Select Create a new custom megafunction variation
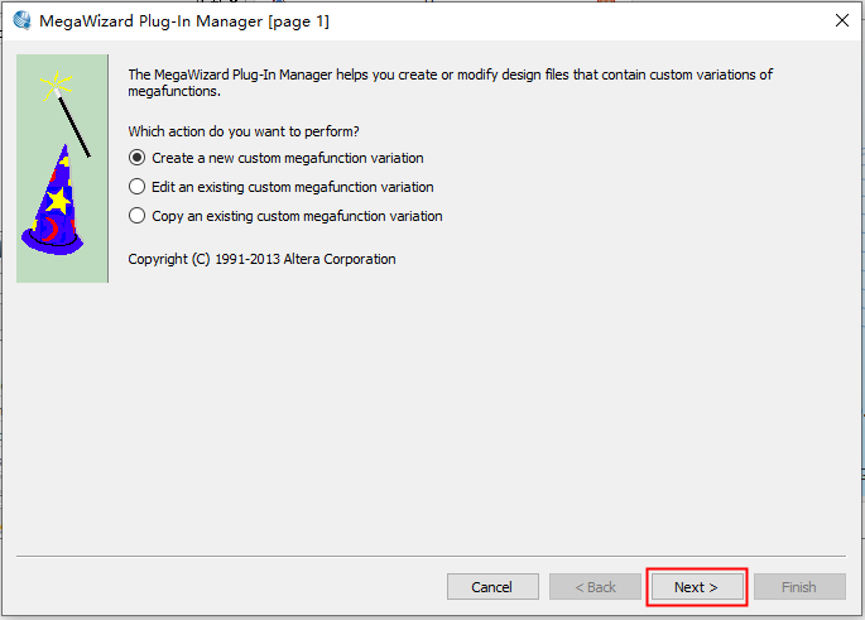 pyautogui.click(x=138, y=158)
